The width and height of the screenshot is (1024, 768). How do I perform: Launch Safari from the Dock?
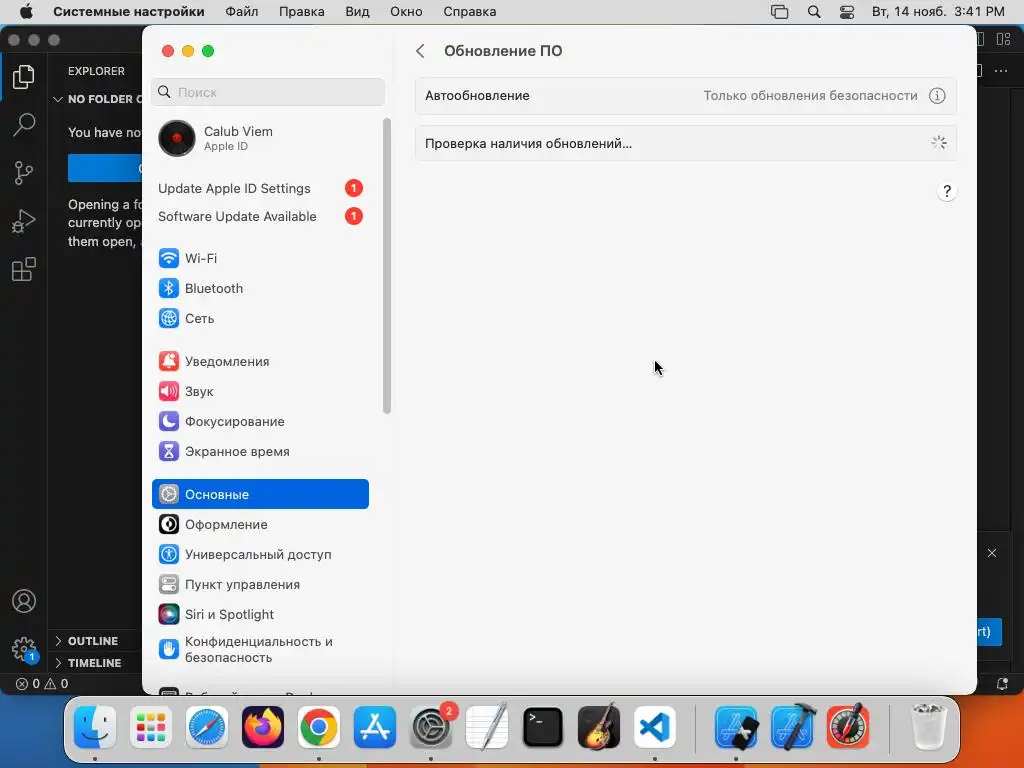(x=207, y=727)
